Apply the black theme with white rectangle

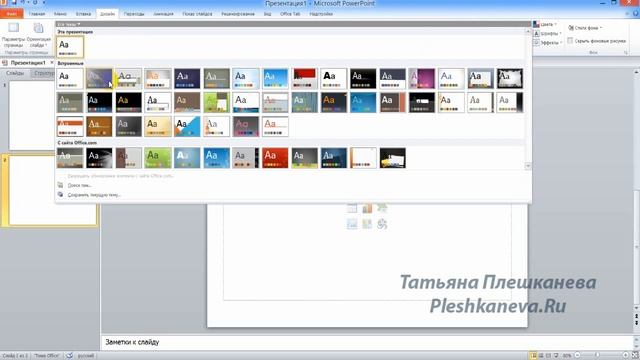(x=422, y=102)
